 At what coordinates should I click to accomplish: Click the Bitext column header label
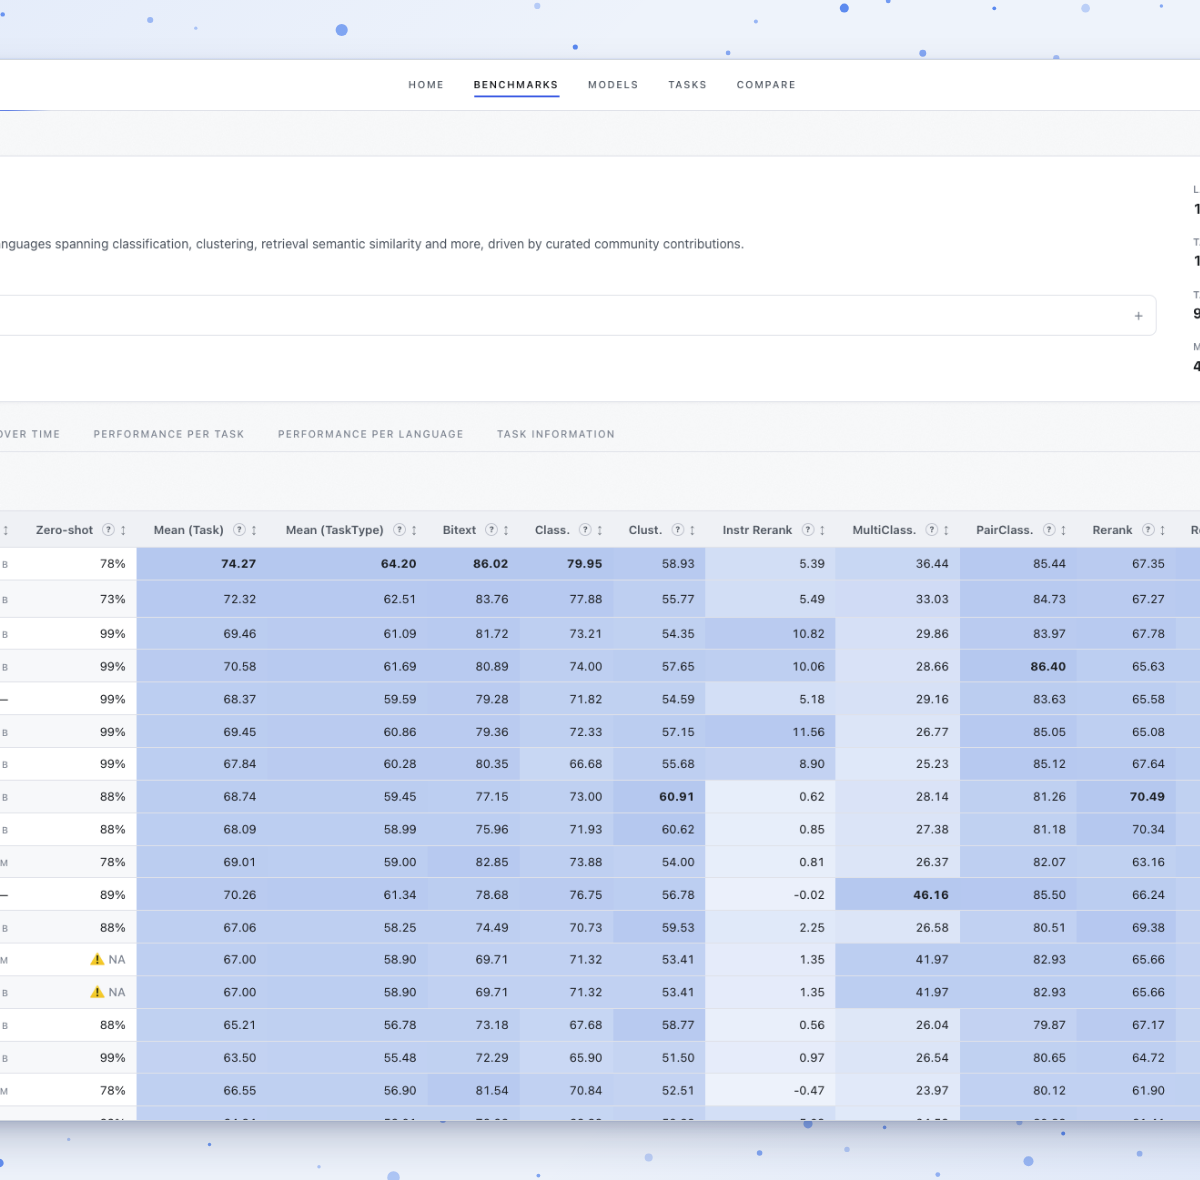(460, 530)
